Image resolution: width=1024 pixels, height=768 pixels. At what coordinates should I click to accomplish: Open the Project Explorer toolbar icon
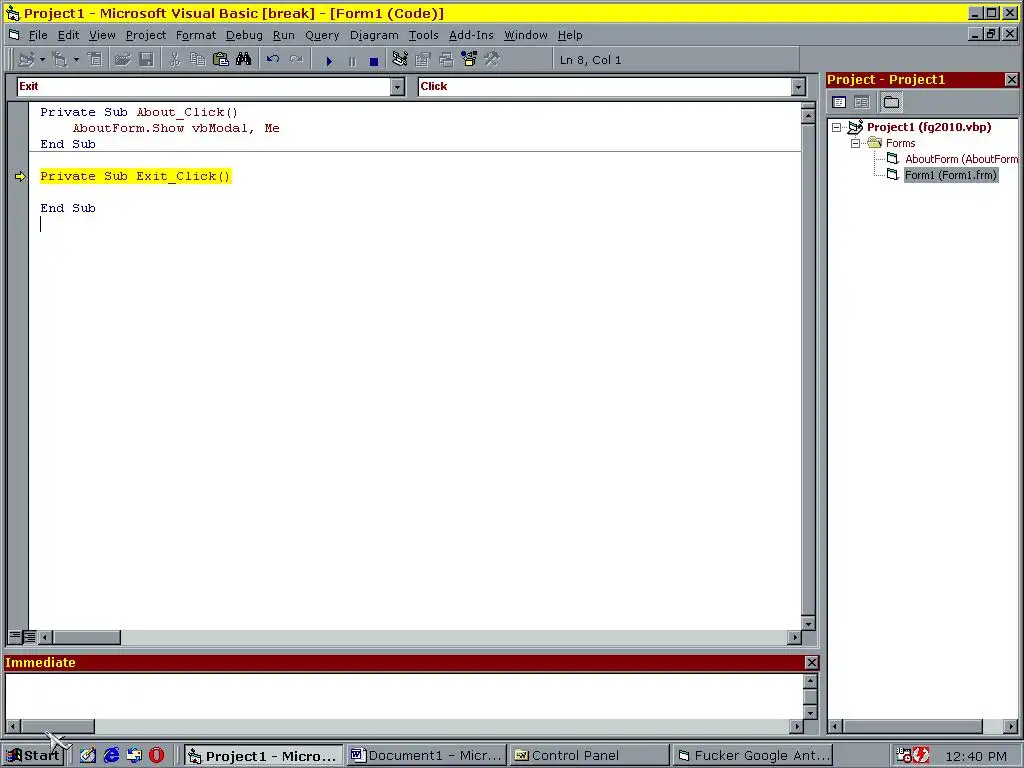click(400, 60)
